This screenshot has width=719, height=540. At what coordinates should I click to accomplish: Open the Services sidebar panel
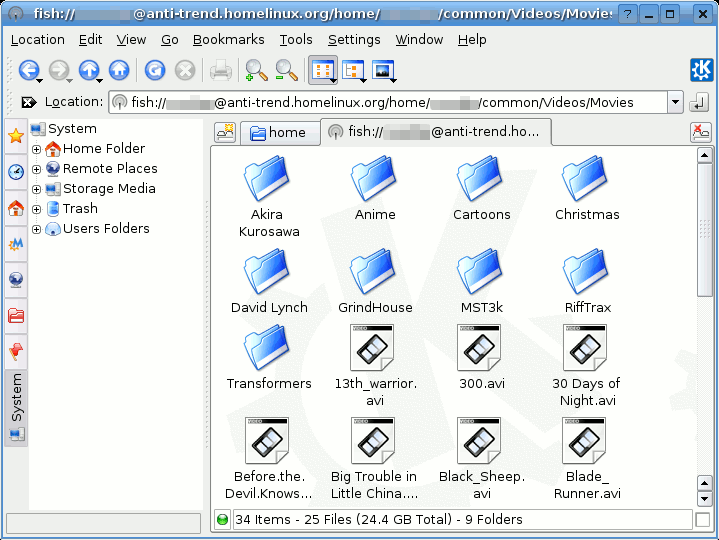pyautogui.click(x=16, y=352)
